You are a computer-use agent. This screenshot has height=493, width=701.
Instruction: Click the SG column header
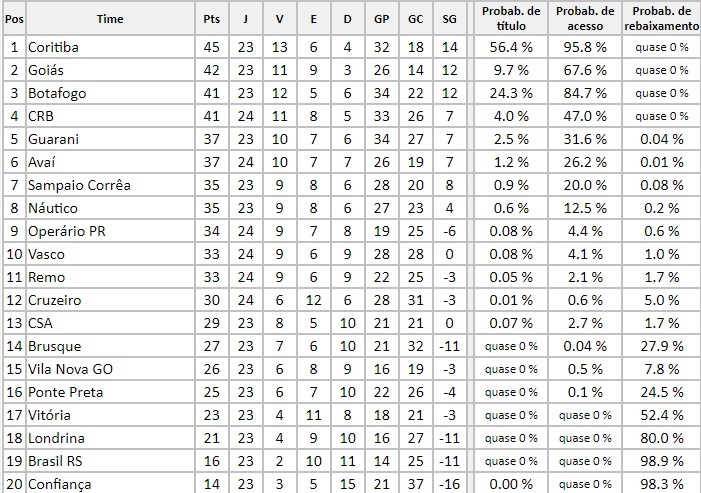449,18
